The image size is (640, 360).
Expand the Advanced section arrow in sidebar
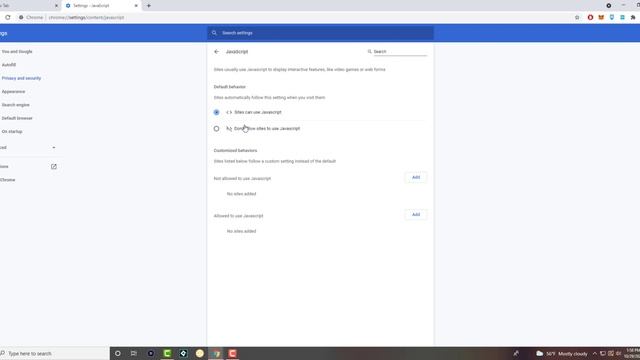(53, 148)
